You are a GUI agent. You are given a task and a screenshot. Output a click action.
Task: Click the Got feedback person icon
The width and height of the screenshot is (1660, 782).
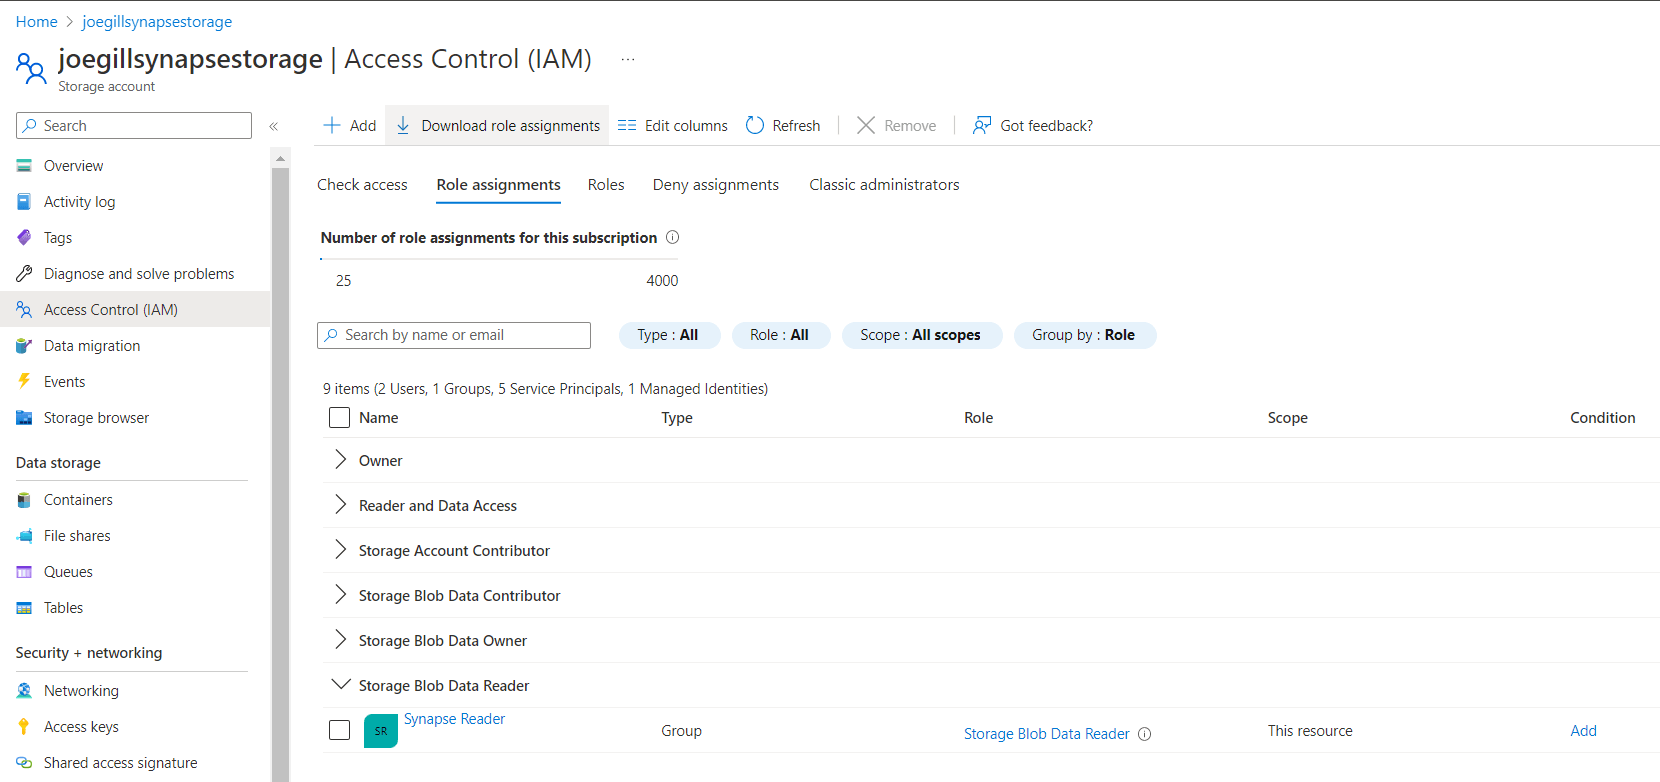982,125
